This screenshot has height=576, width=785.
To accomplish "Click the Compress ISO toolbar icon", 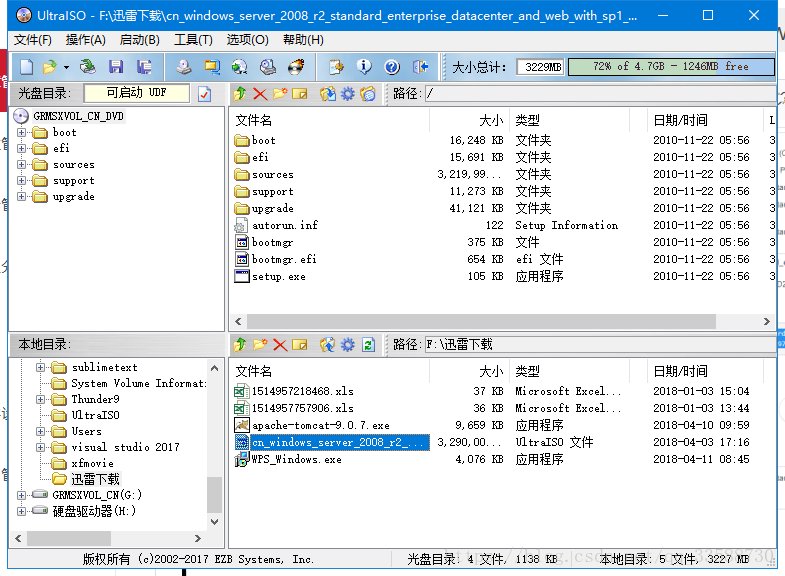I will click(x=212, y=67).
